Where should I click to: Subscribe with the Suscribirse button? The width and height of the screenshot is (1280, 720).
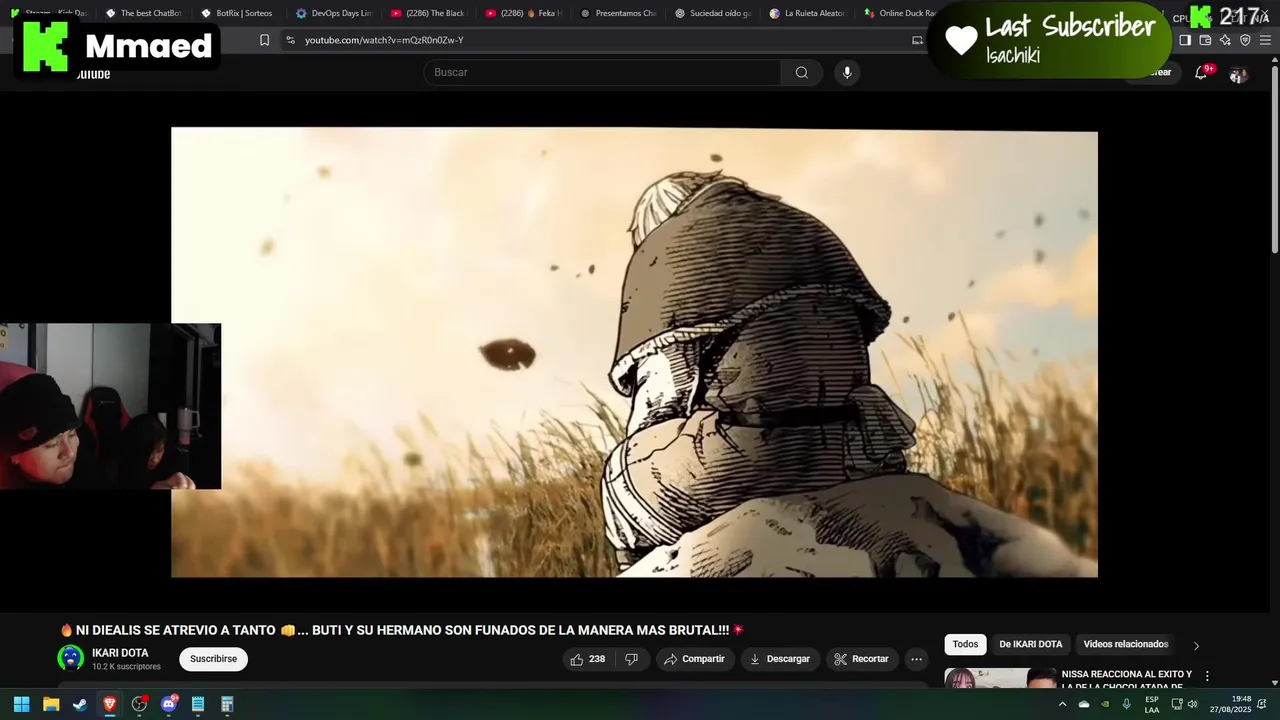[213, 659]
